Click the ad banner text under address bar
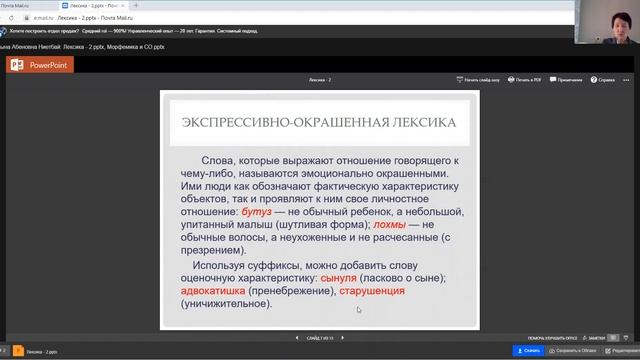This screenshot has width=640, height=360. coord(133,31)
